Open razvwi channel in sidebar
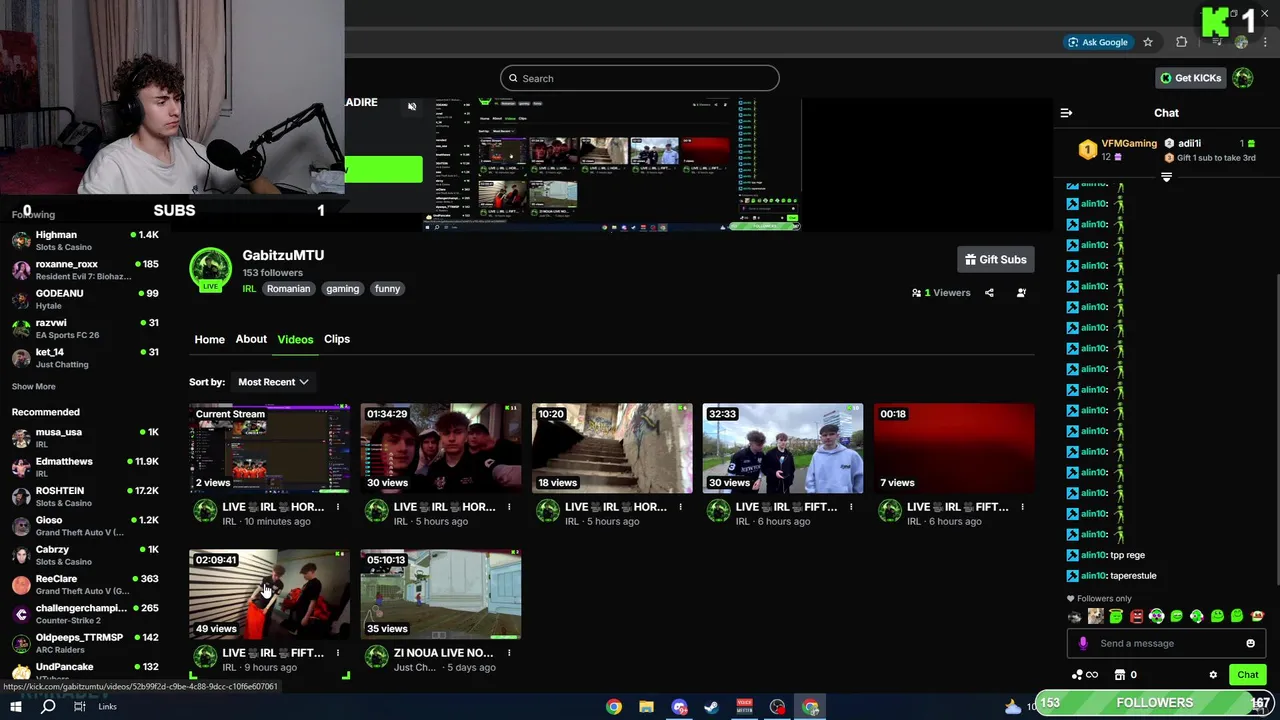Viewport: 1280px width, 720px height. pyautogui.click(x=85, y=329)
